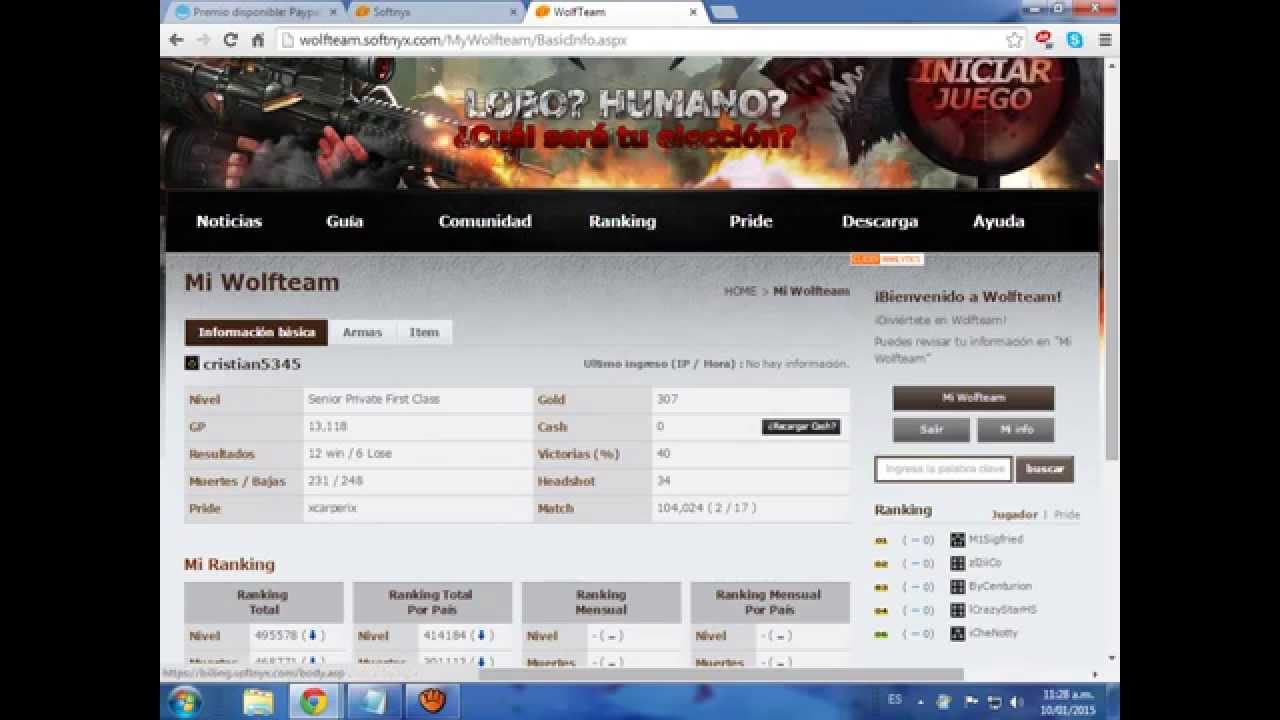Open the Pride navigation menu
Viewport: 1280px width, 720px height.
click(751, 221)
